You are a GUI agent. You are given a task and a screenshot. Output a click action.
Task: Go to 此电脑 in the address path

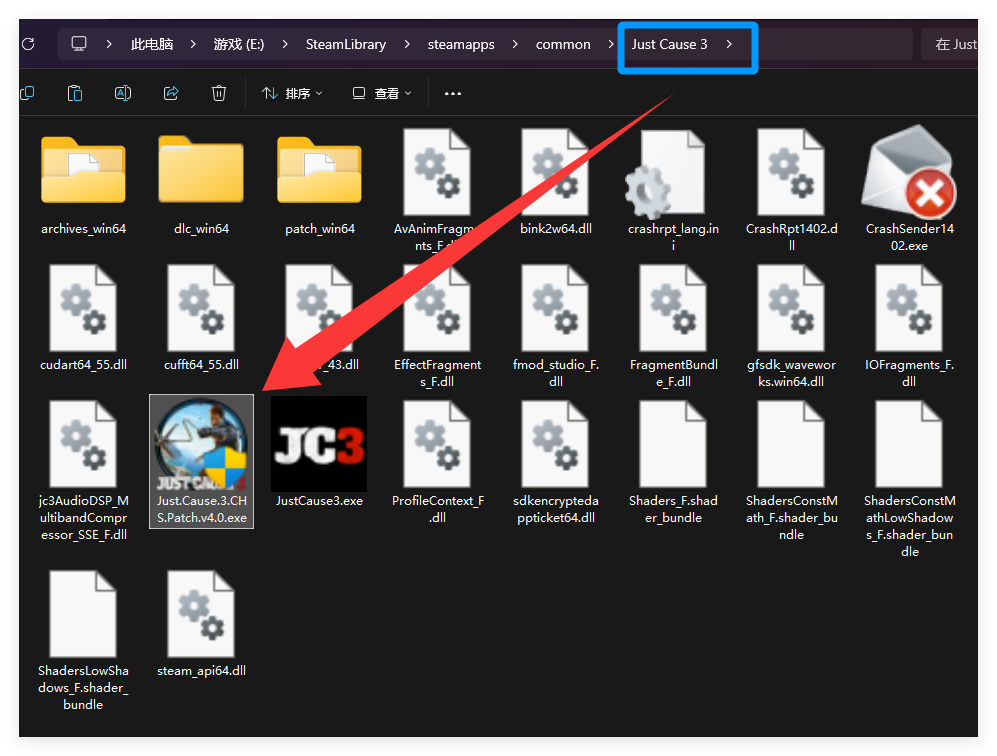click(x=152, y=44)
